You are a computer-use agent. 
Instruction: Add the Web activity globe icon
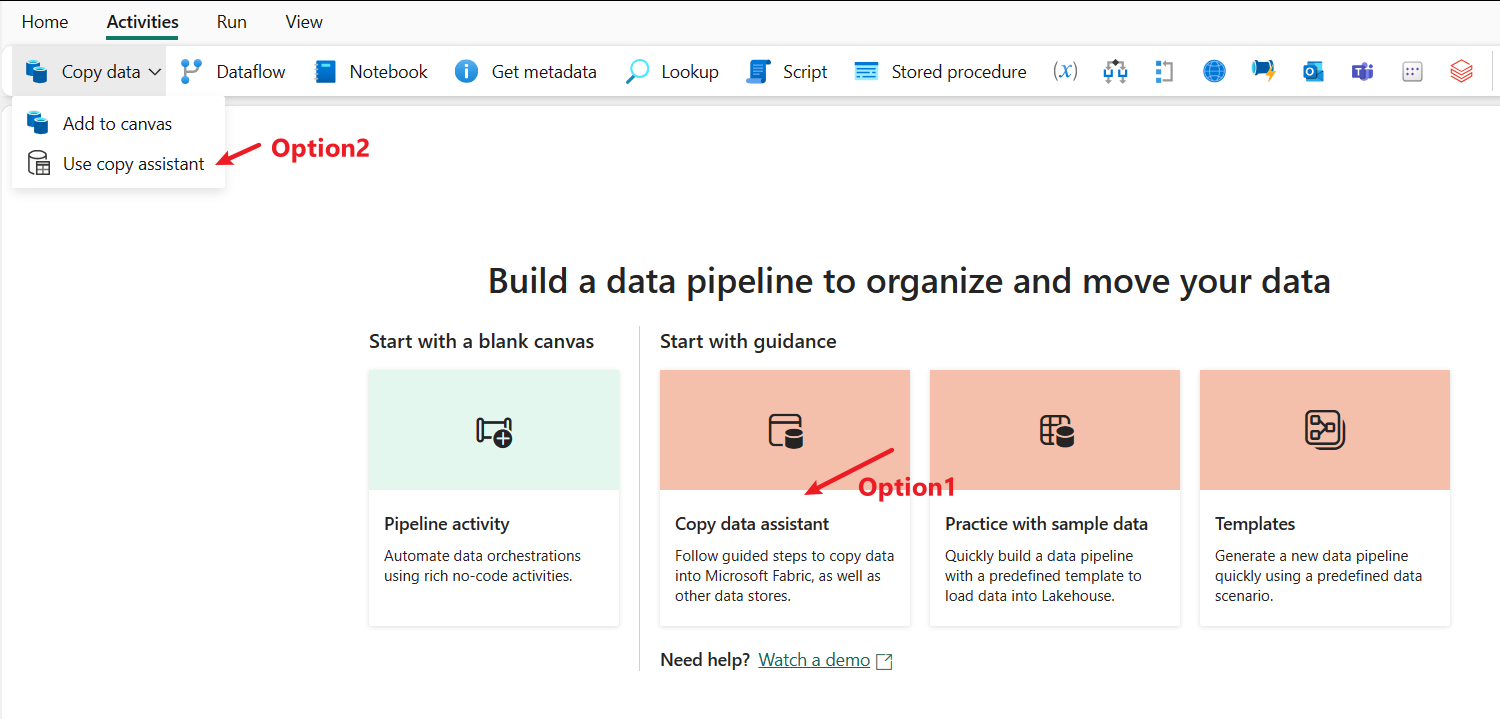coord(1214,71)
